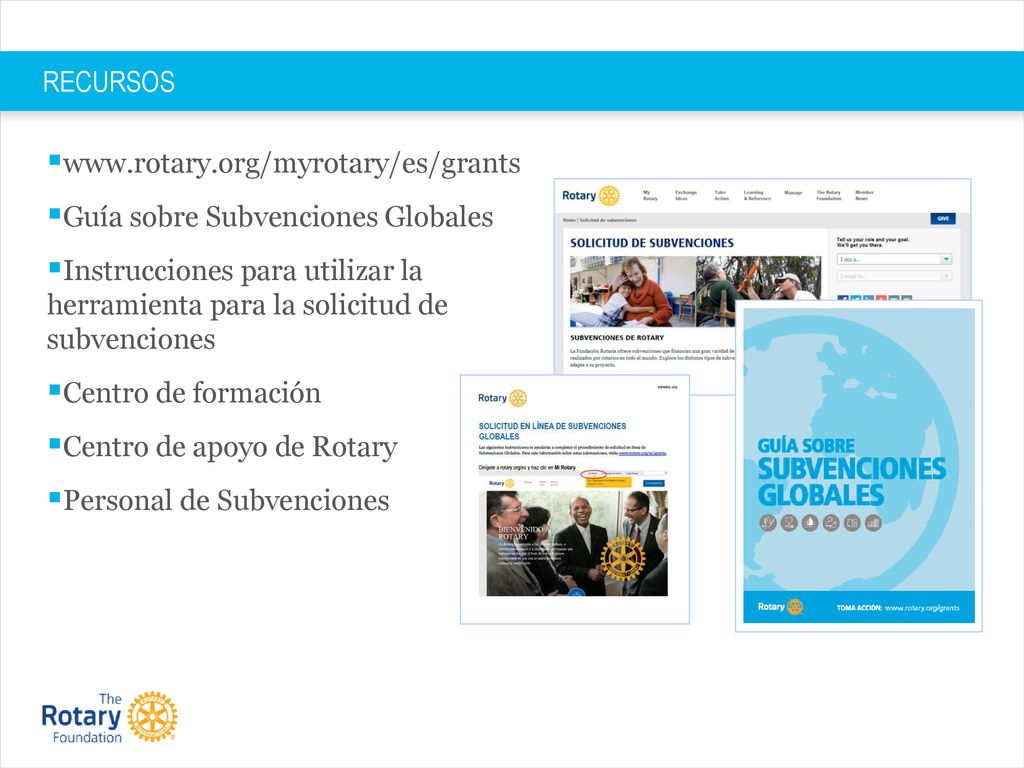Expand the 'I want to...' dropdown
This screenshot has height=768, width=1024.
tap(894, 276)
